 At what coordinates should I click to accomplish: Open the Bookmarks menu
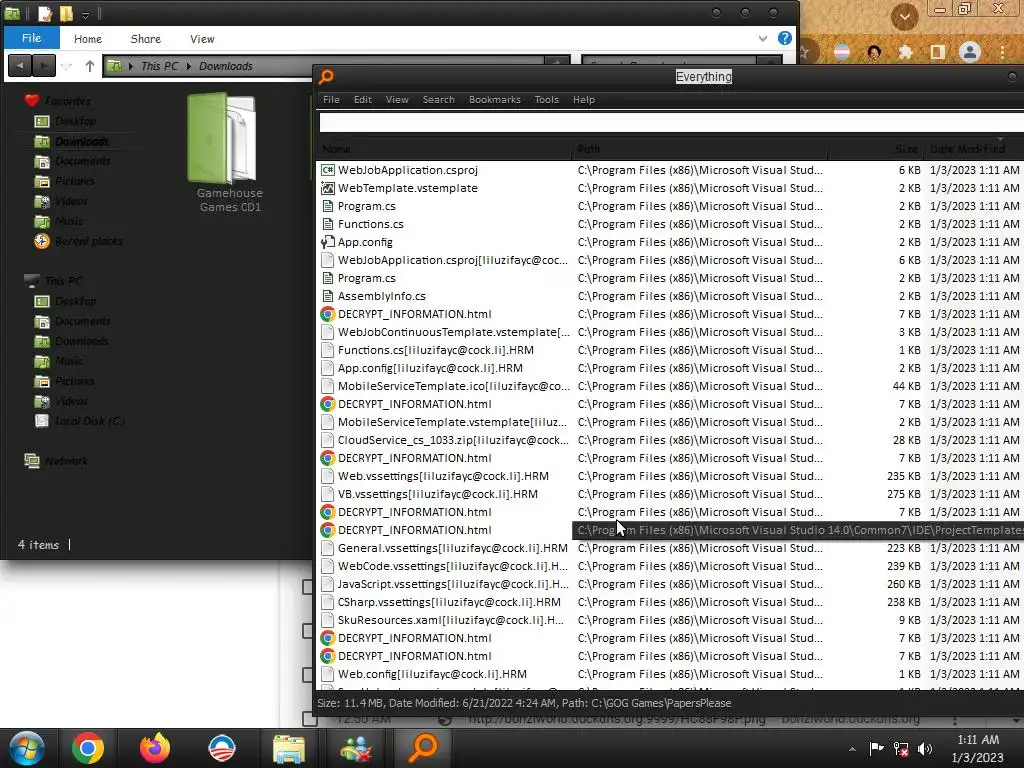coord(494,100)
